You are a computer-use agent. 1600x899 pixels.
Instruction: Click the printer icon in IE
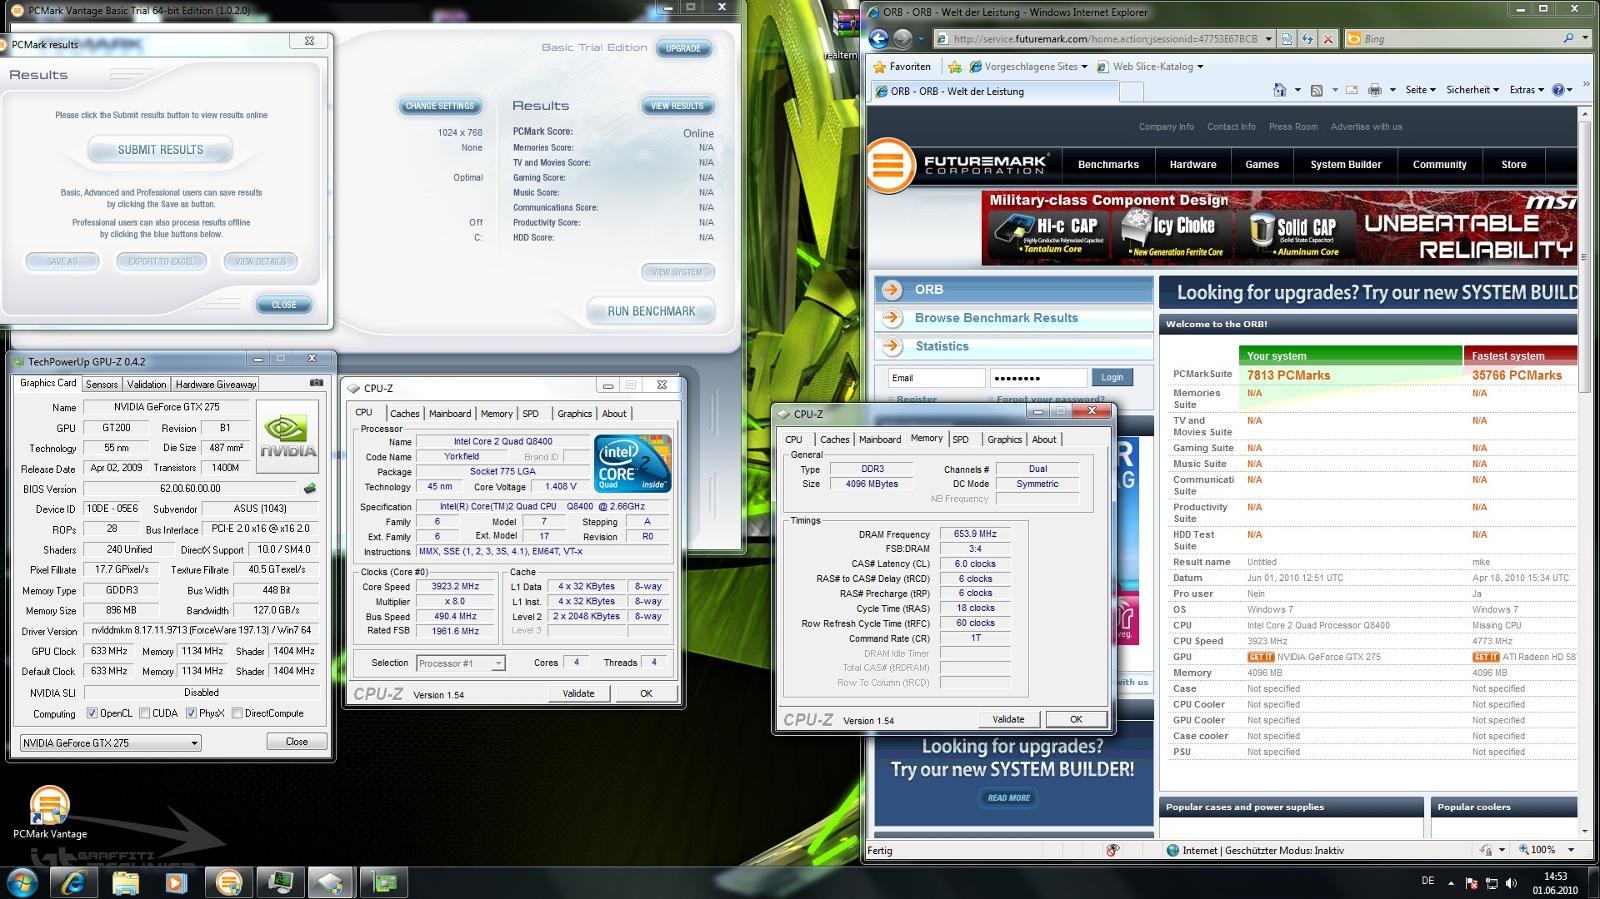point(1375,90)
